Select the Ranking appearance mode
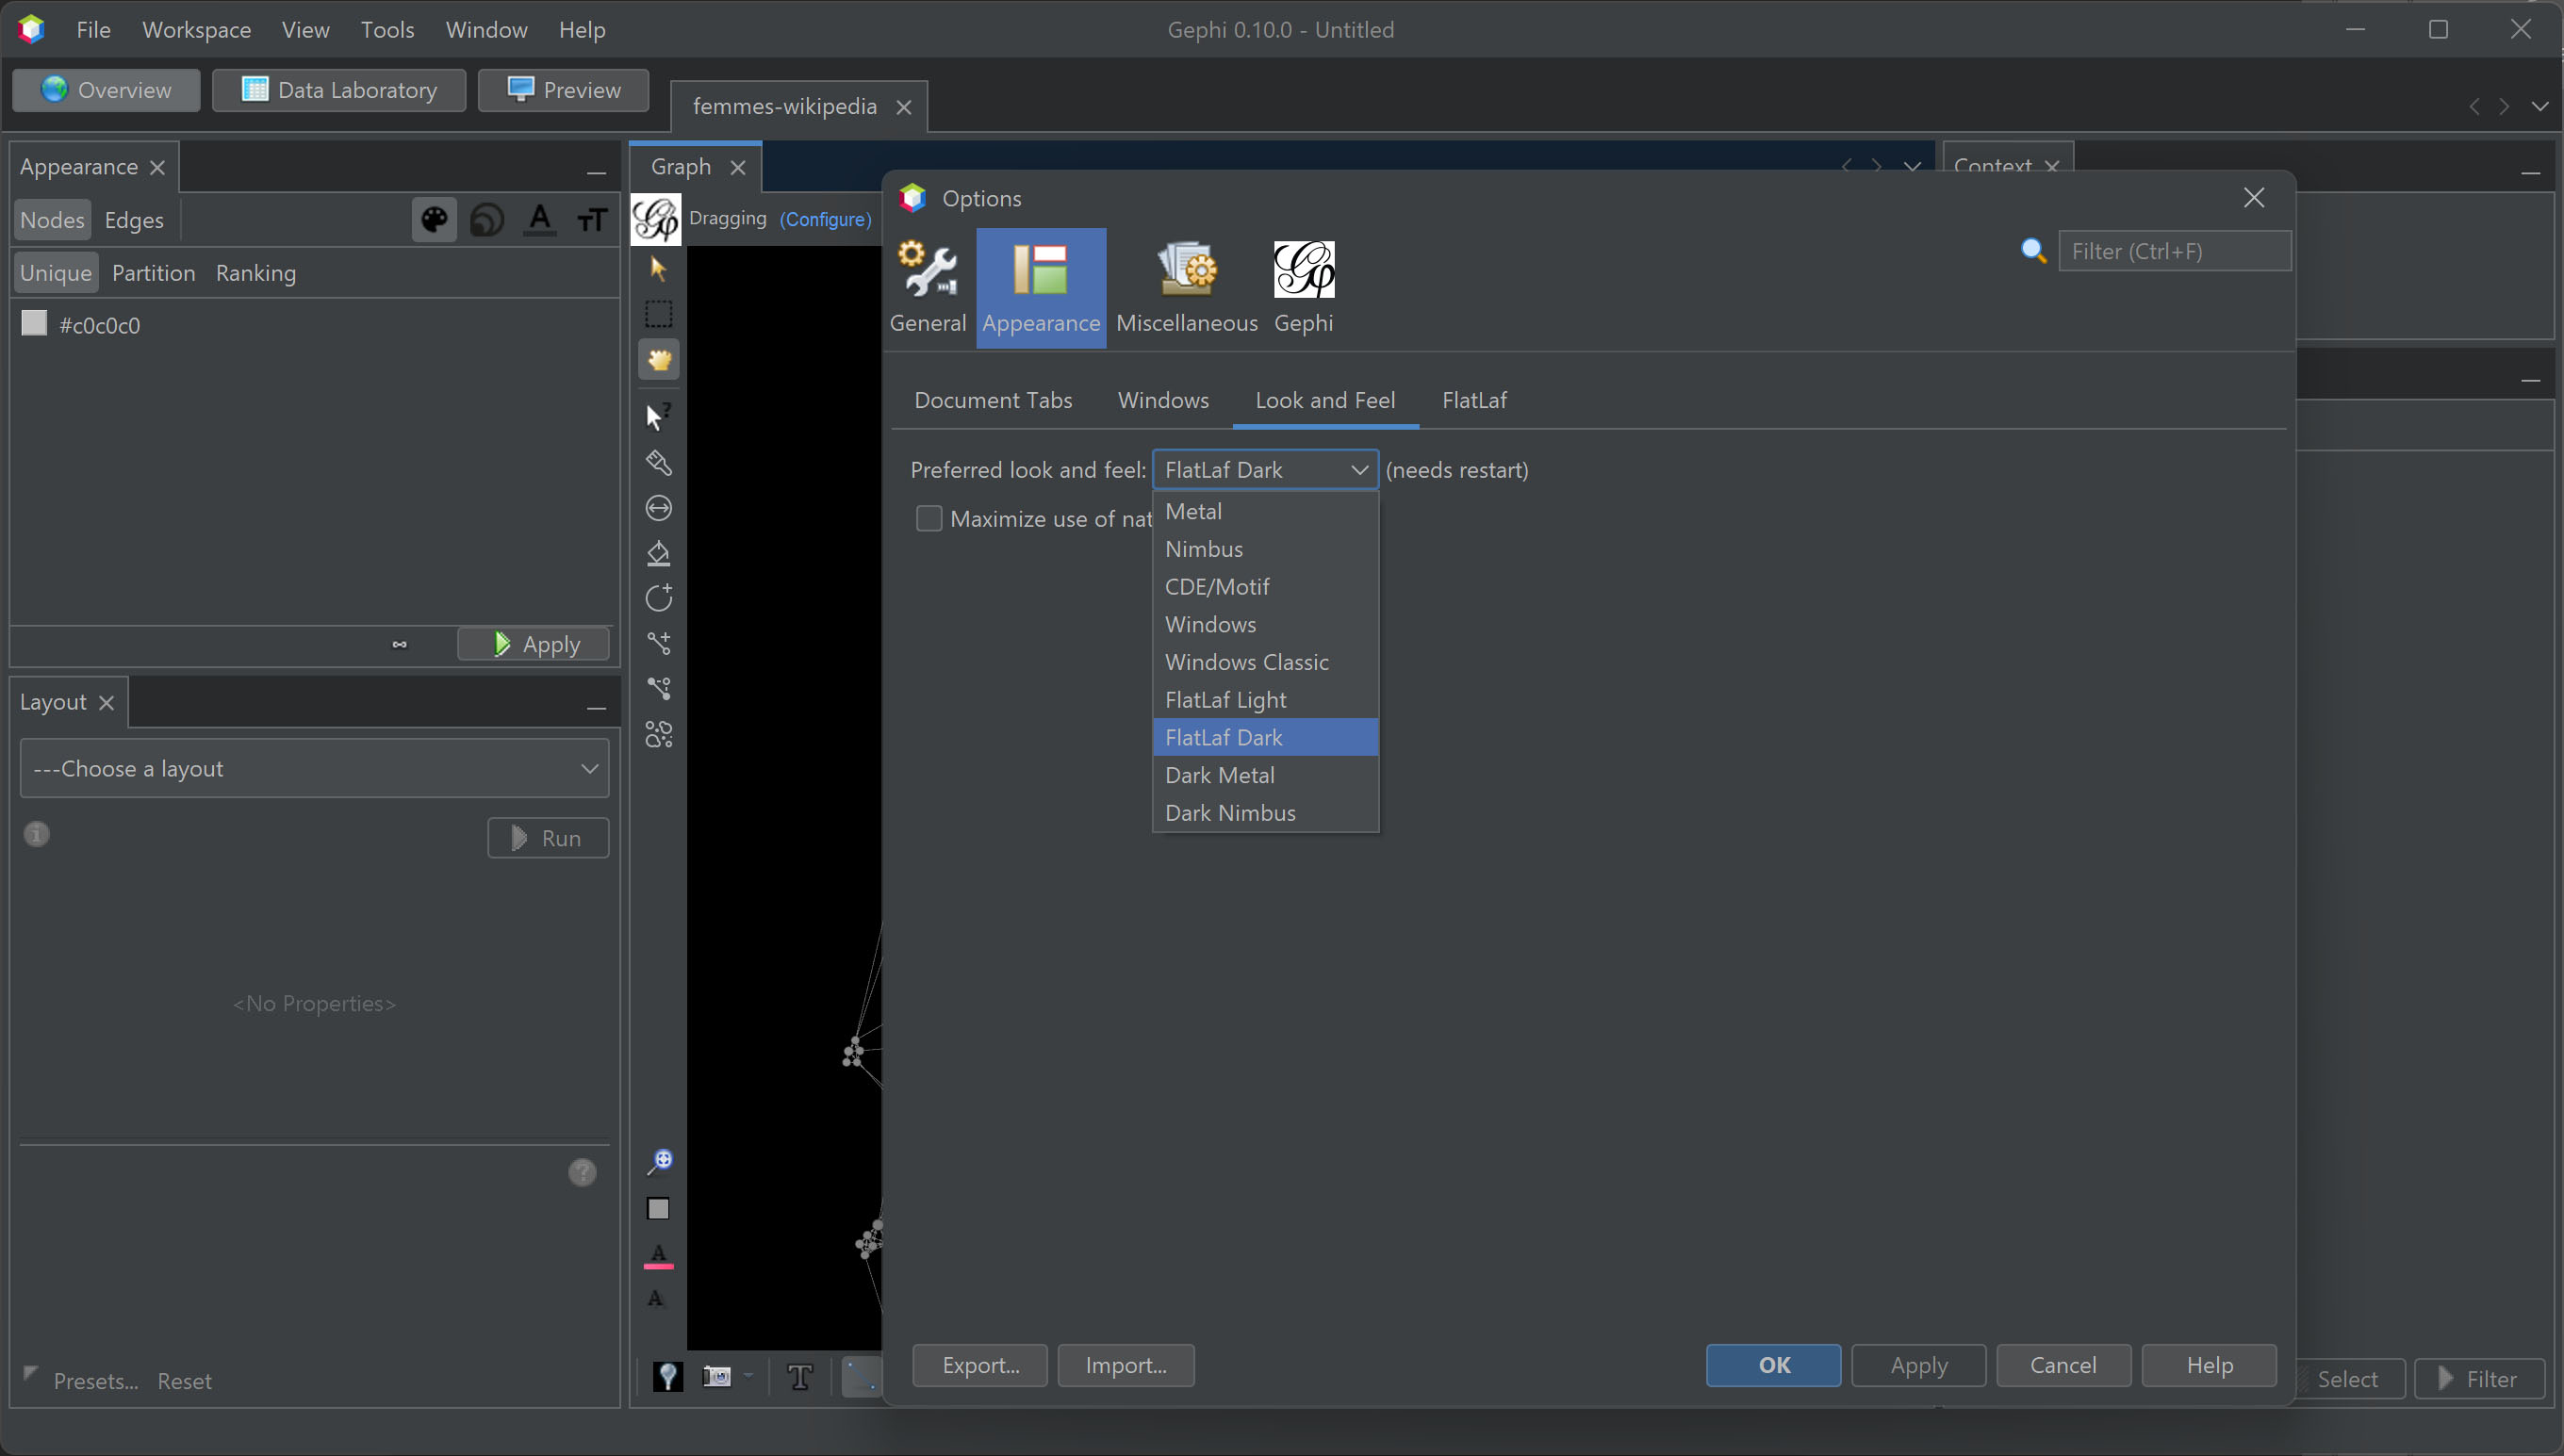This screenshot has width=2564, height=1456. coord(256,272)
